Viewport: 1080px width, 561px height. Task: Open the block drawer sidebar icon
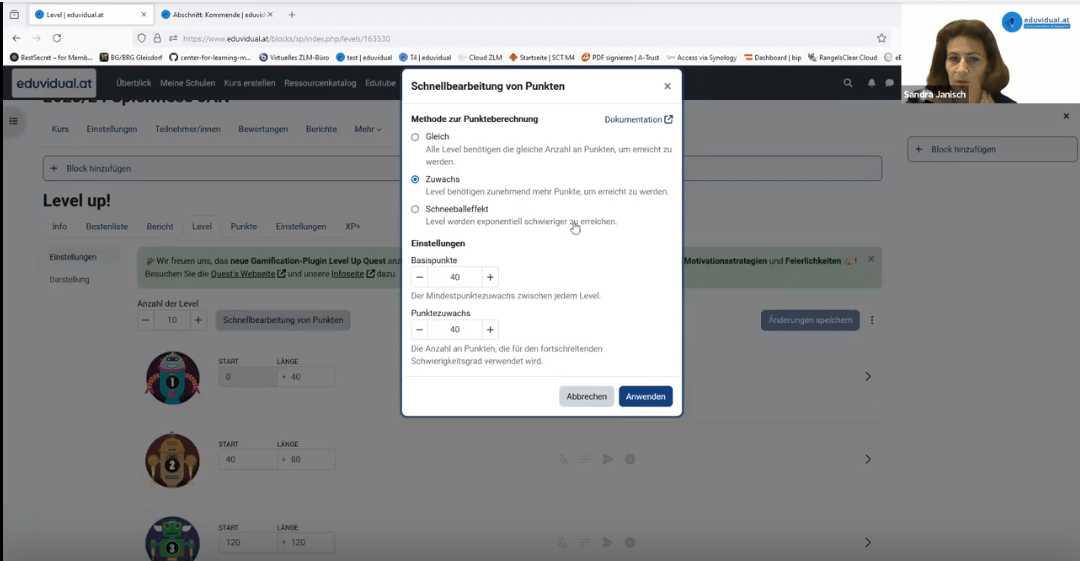14,121
